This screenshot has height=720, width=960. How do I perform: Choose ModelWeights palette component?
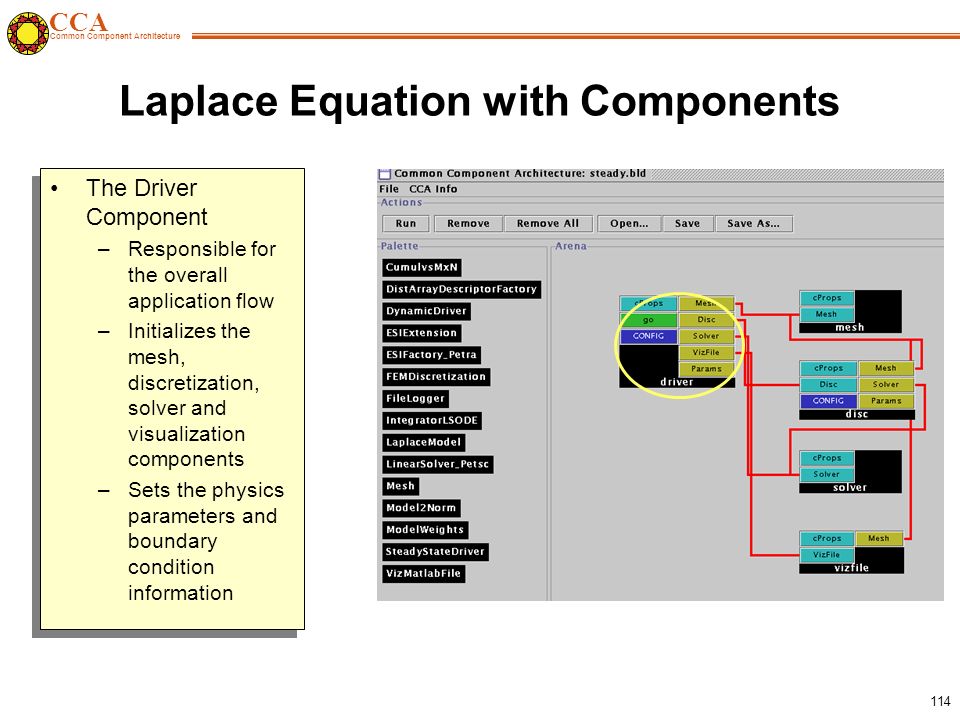[x=425, y=530]
